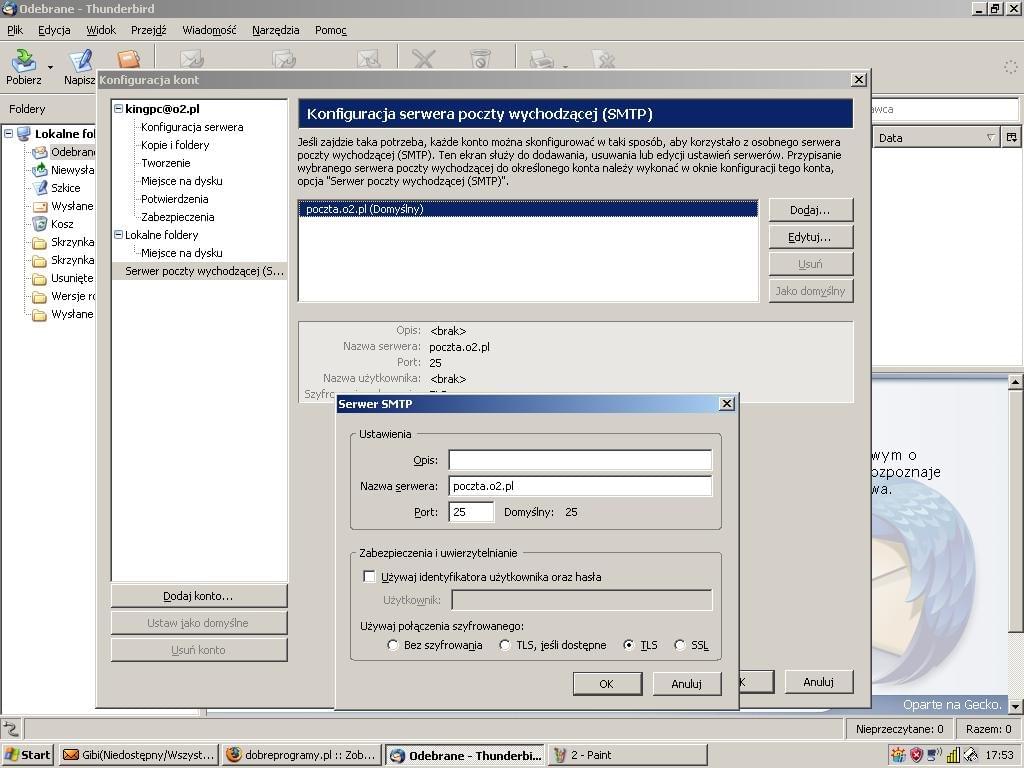Select the Odebrane inbox folder icon
Screen dimensions: 1024x768
40,152
